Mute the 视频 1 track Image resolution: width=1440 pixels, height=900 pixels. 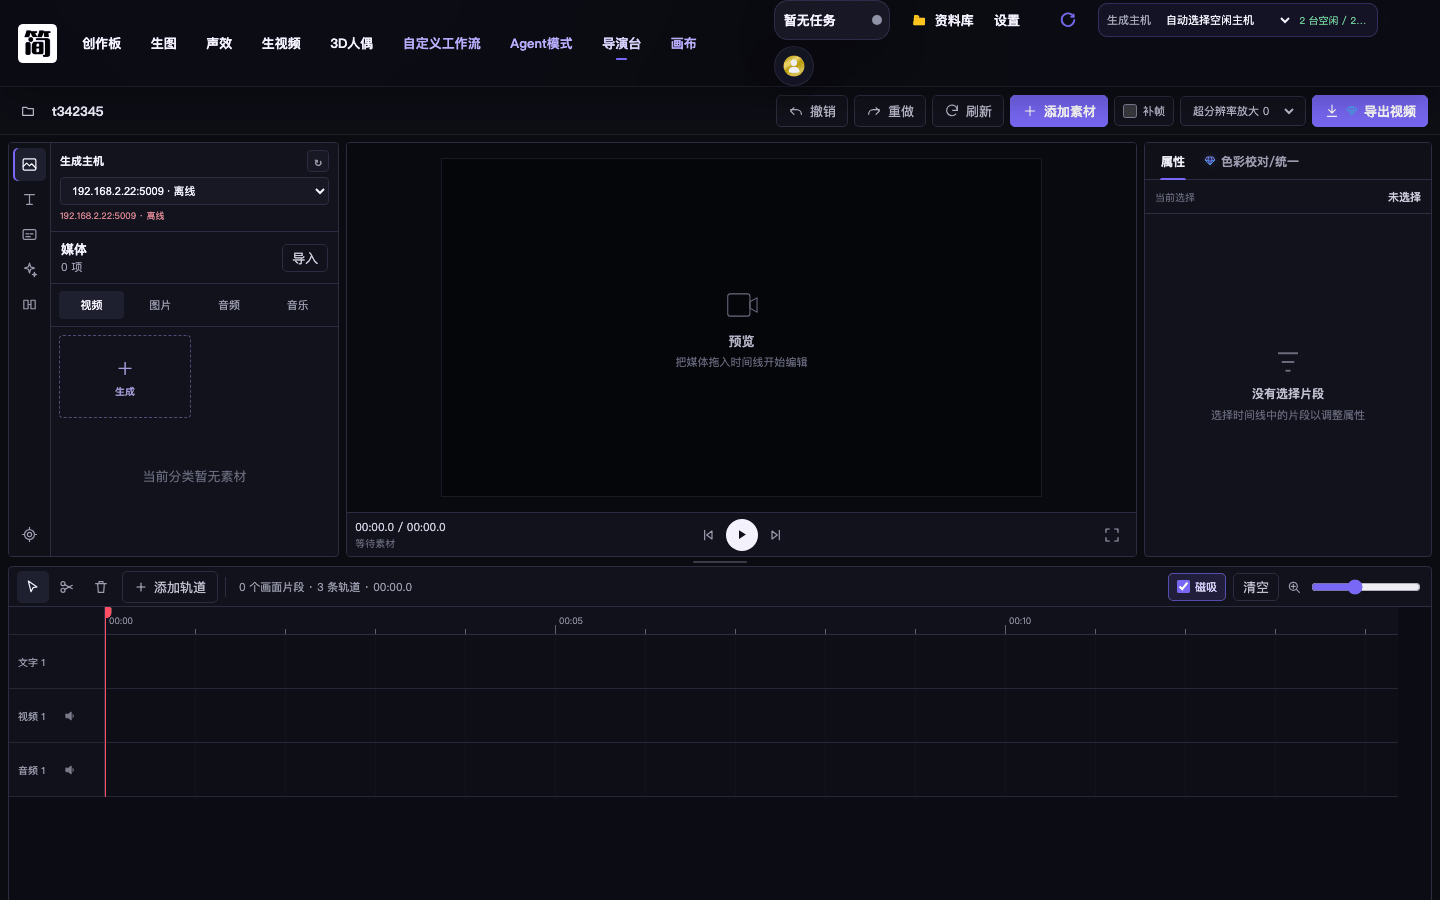[x=70, y=716]
